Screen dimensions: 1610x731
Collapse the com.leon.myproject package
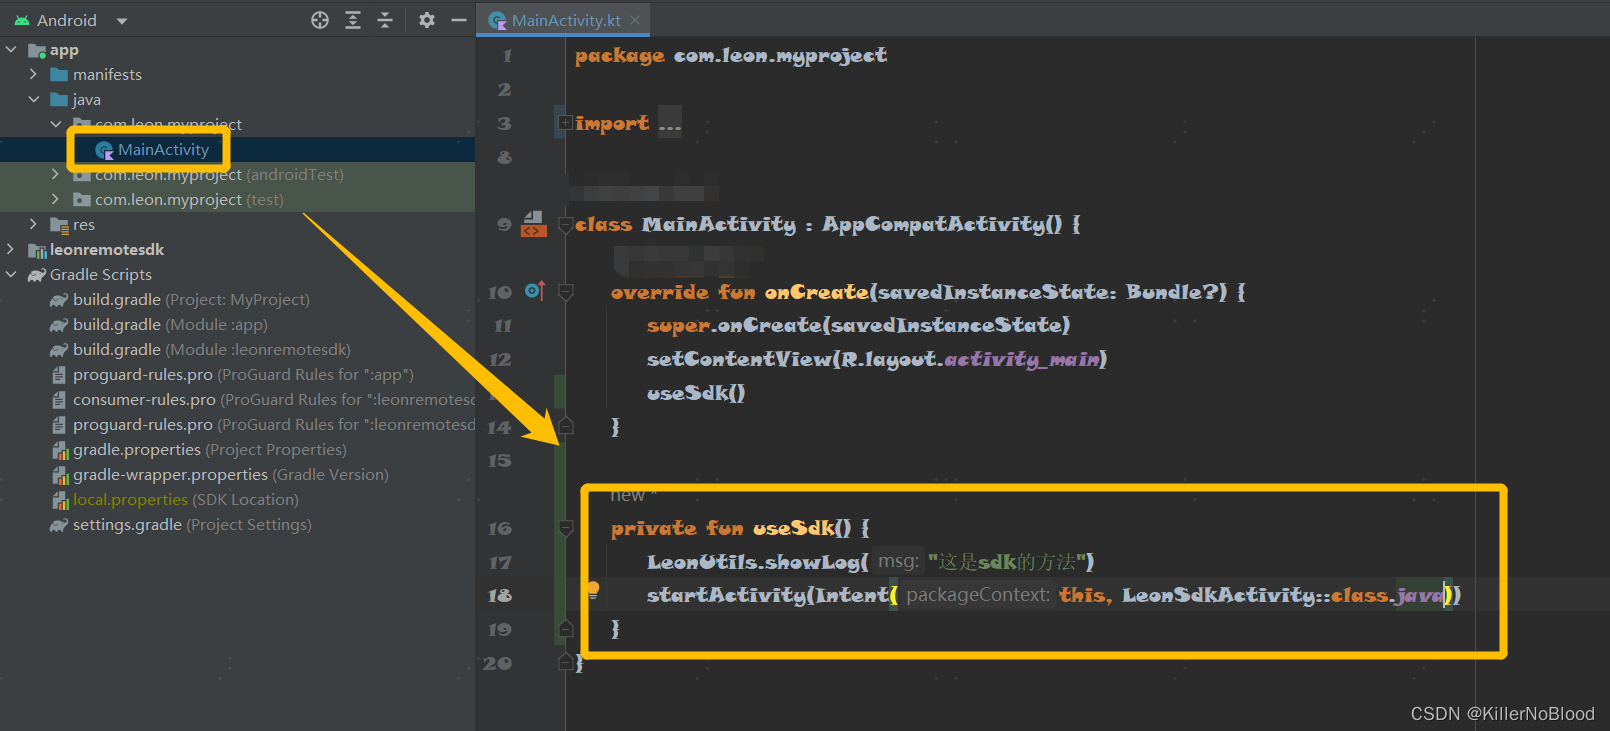56,124
